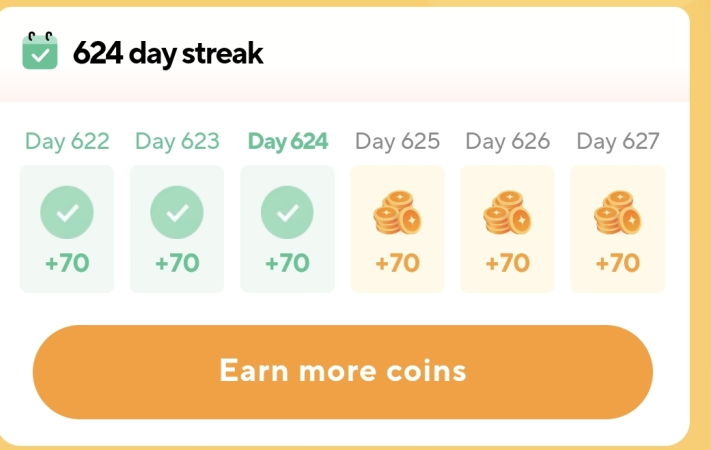The height and width of the screenshot is (450, 711).
Task: Tap the Day 627 coin stack icon
Action: 618,212
